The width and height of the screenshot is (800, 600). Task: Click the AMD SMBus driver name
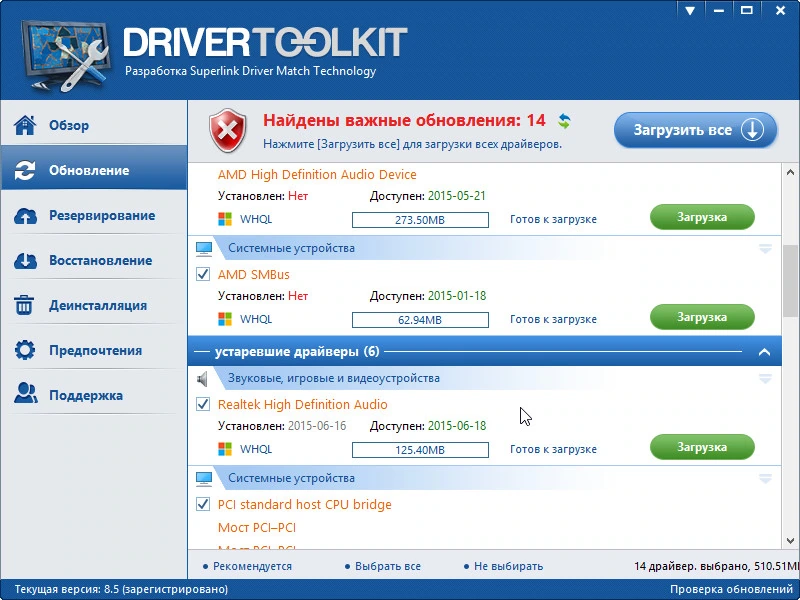click(x=254, y=274)
